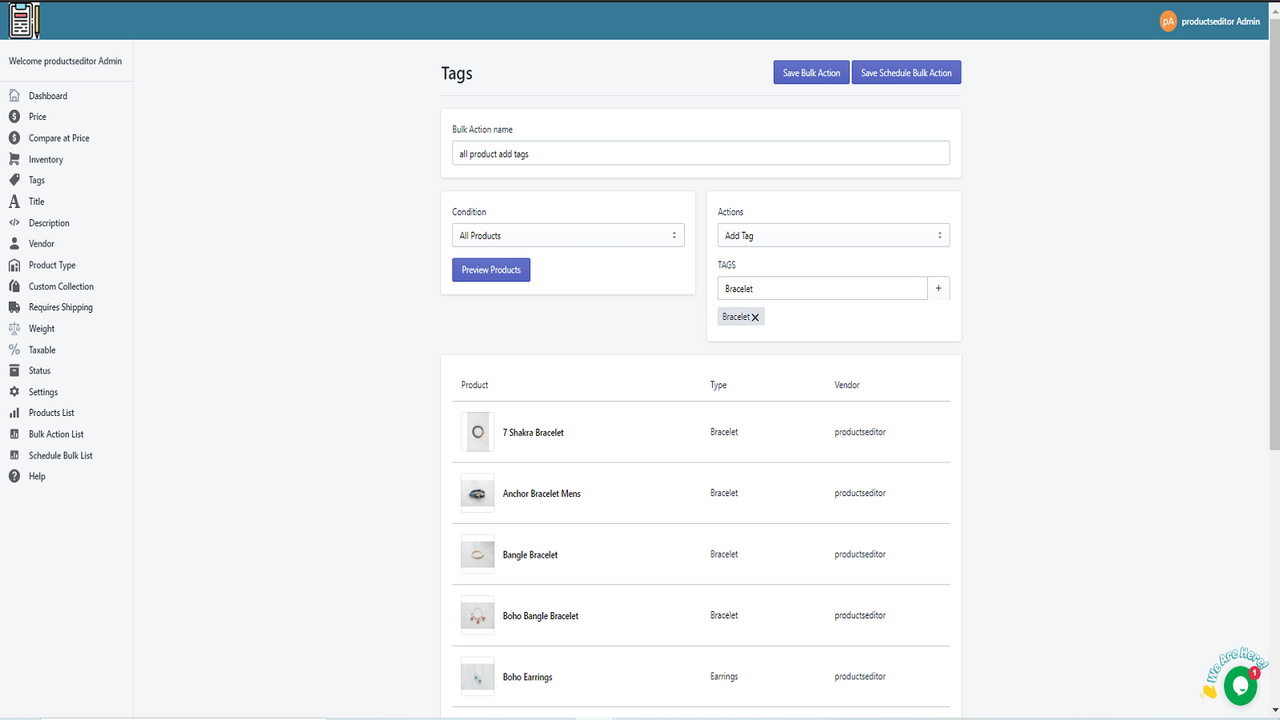Click the Help question mark icon

click(14, 476)
